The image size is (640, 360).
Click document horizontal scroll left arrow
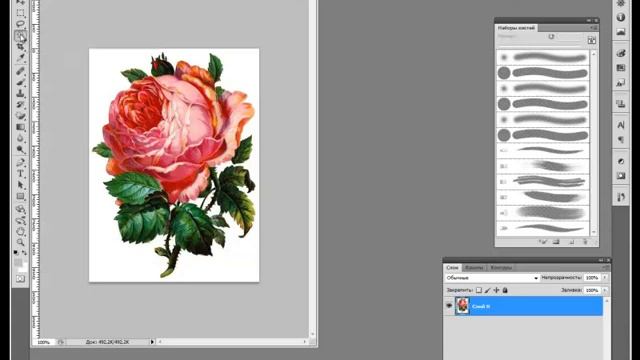tap(160, 342)
